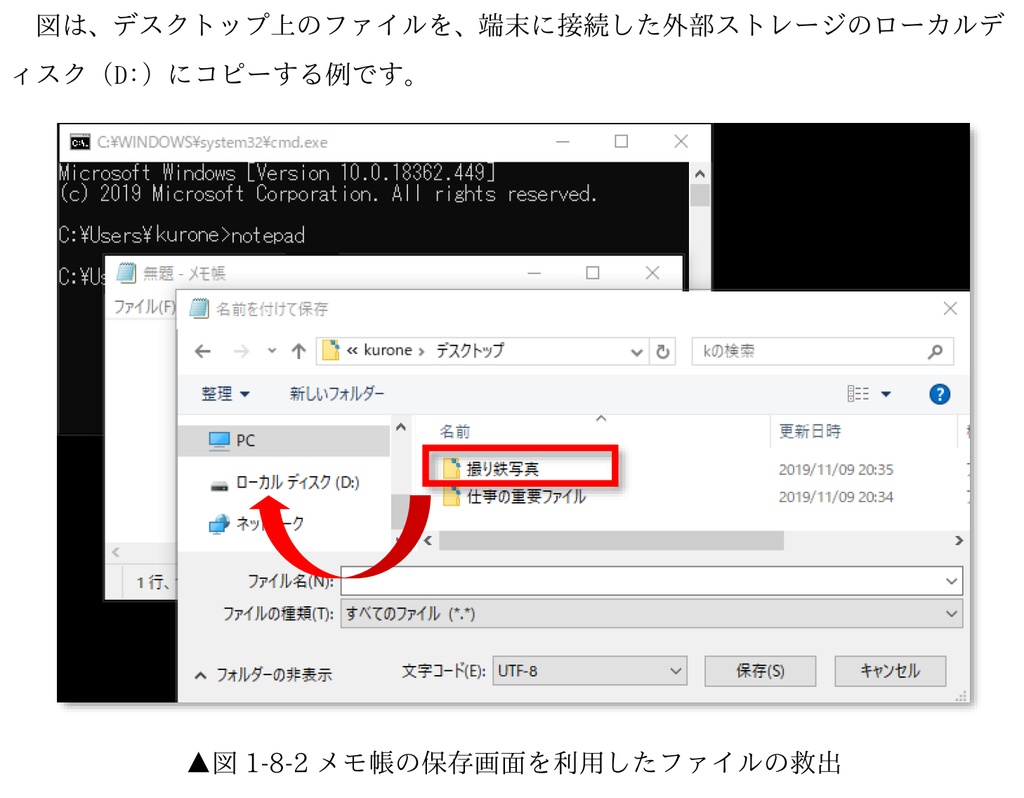
Task: Open the Help question mark icon
Action: click(x=939, y=393)
